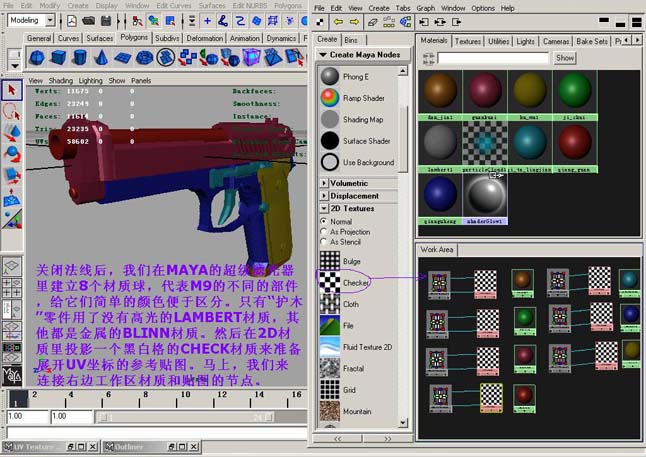Click the save scene floppy icon
646x457 pixels.
click(x=106, y=21)
